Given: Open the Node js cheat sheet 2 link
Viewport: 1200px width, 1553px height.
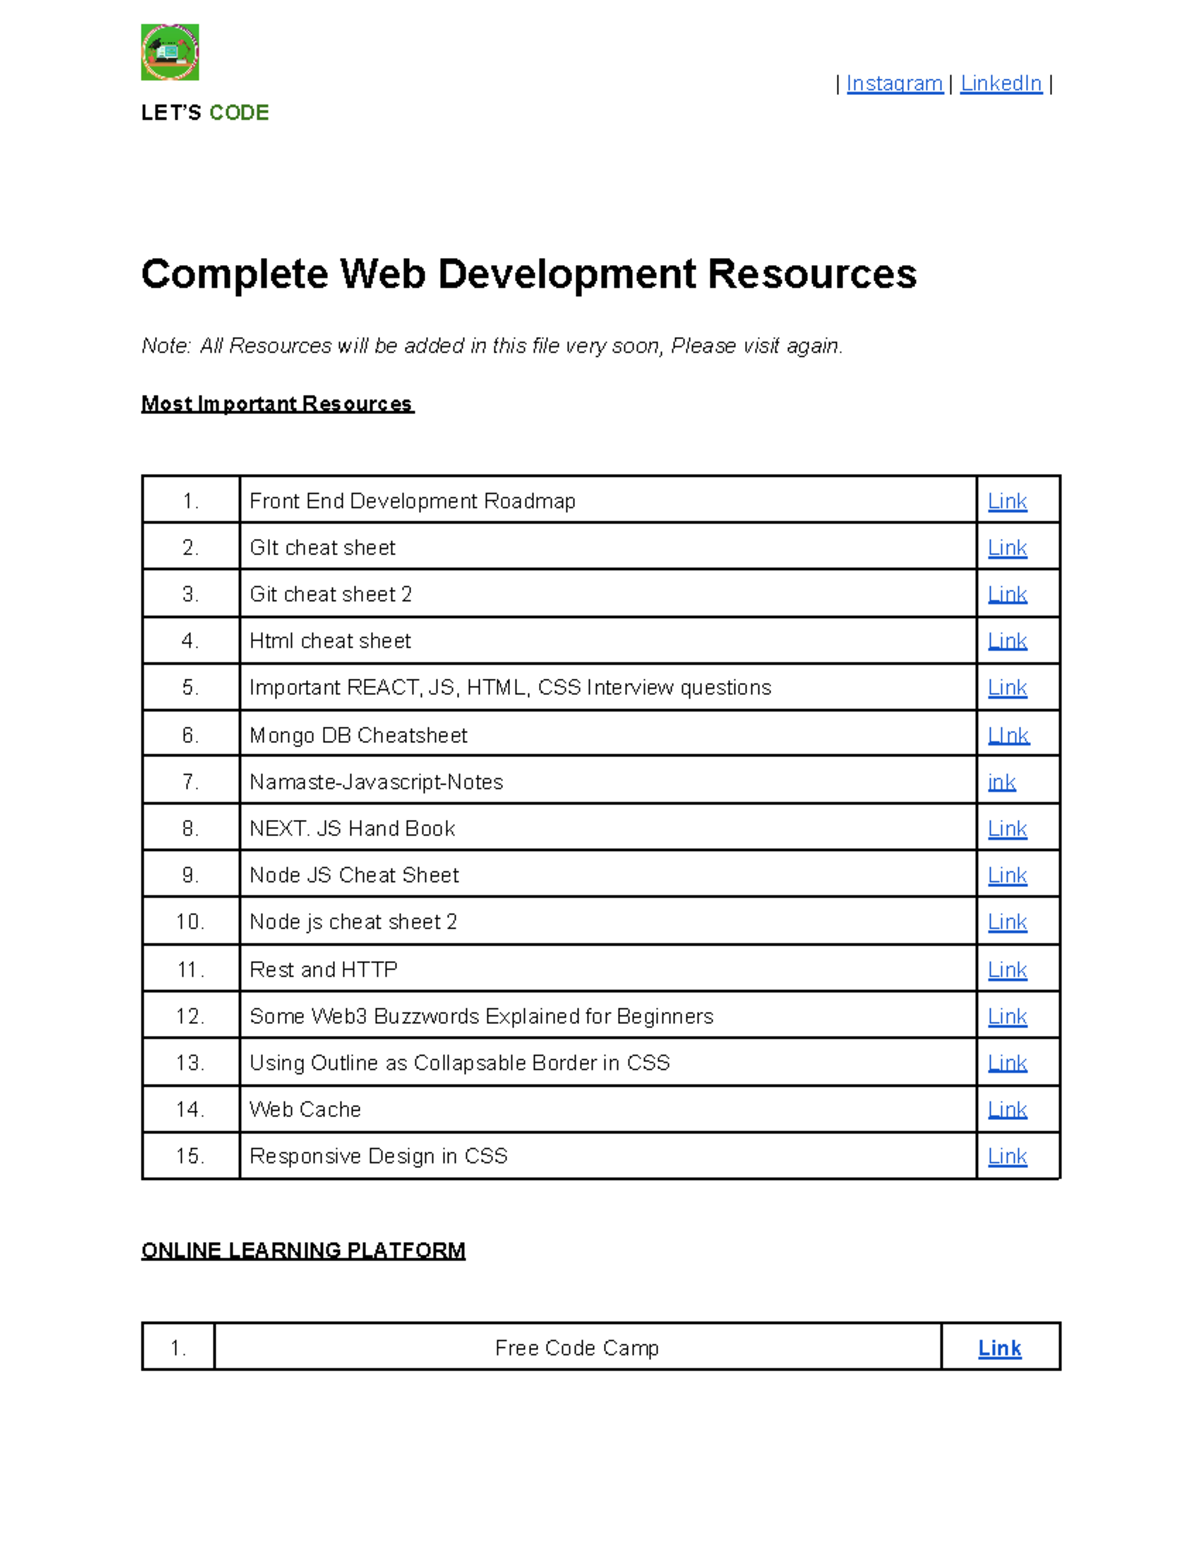Looking at the screenshot, I should pos(1006,921).
